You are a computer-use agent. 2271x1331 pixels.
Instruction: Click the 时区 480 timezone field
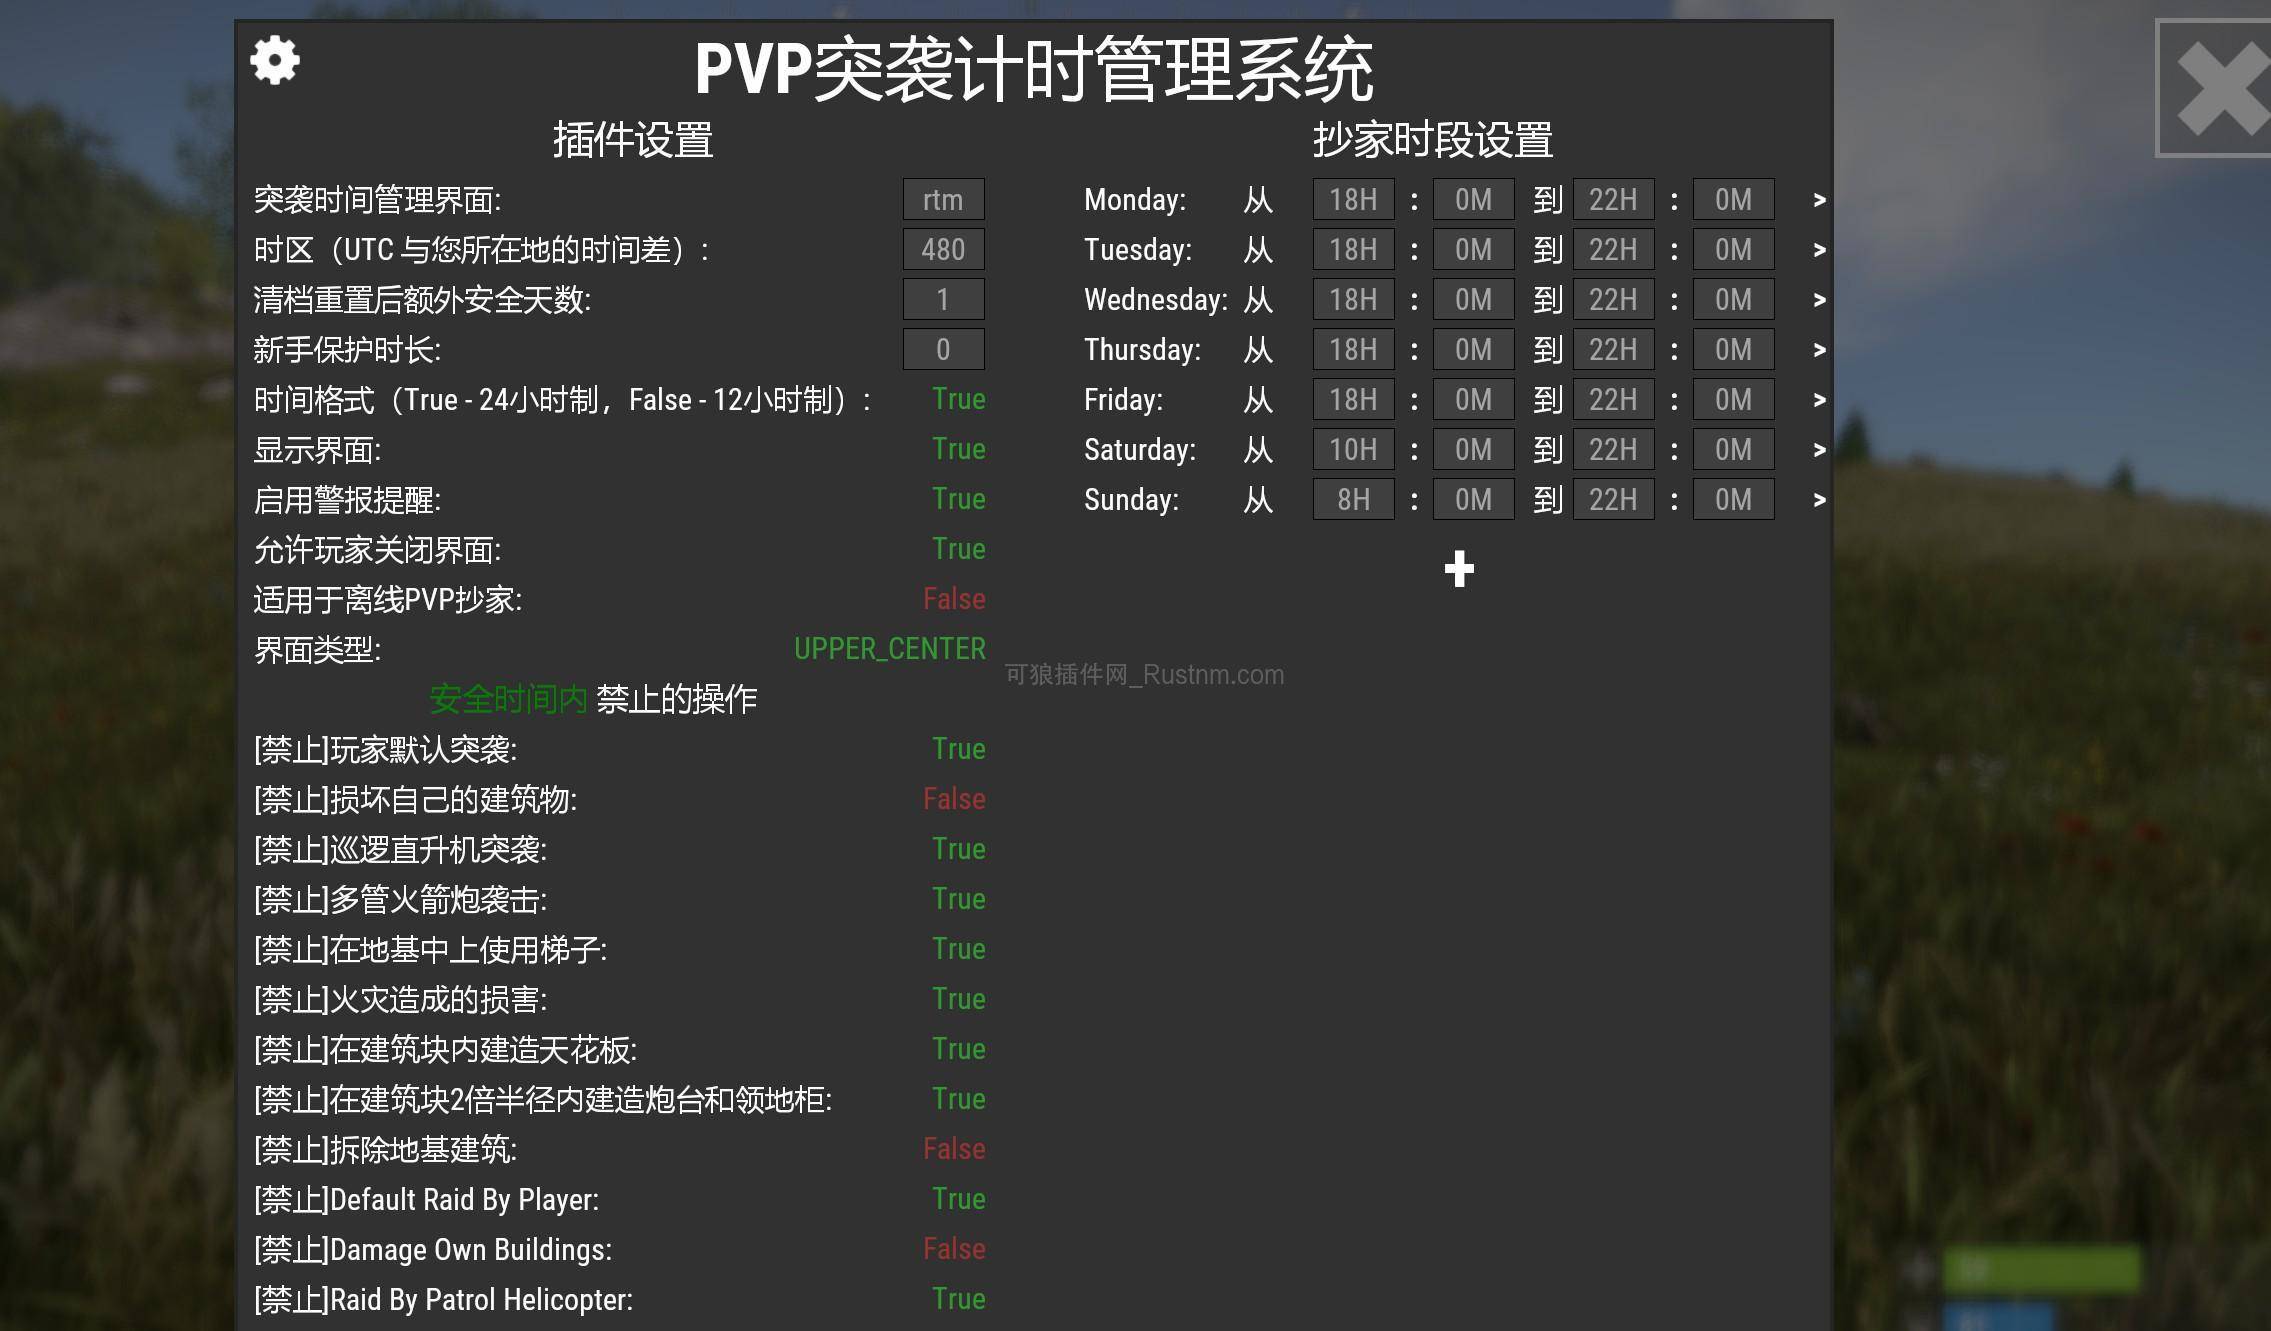[941, 249]
